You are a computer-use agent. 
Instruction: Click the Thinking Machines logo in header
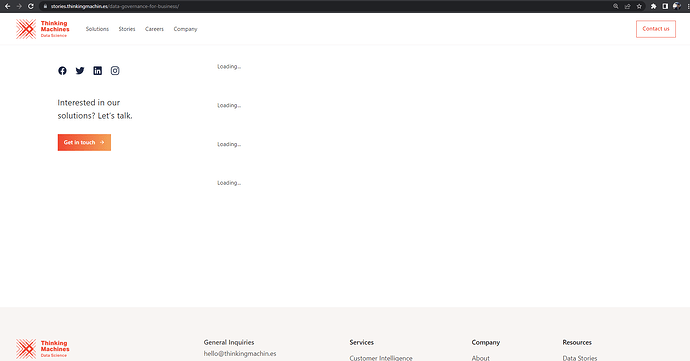[43, 29]
